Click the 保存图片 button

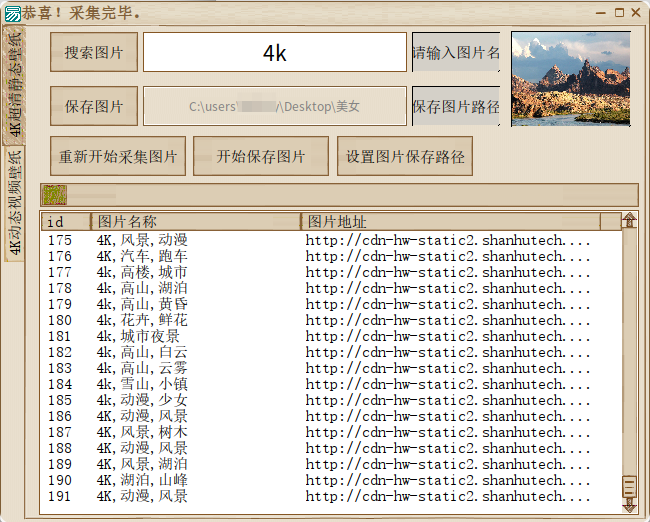pos(94,106)
